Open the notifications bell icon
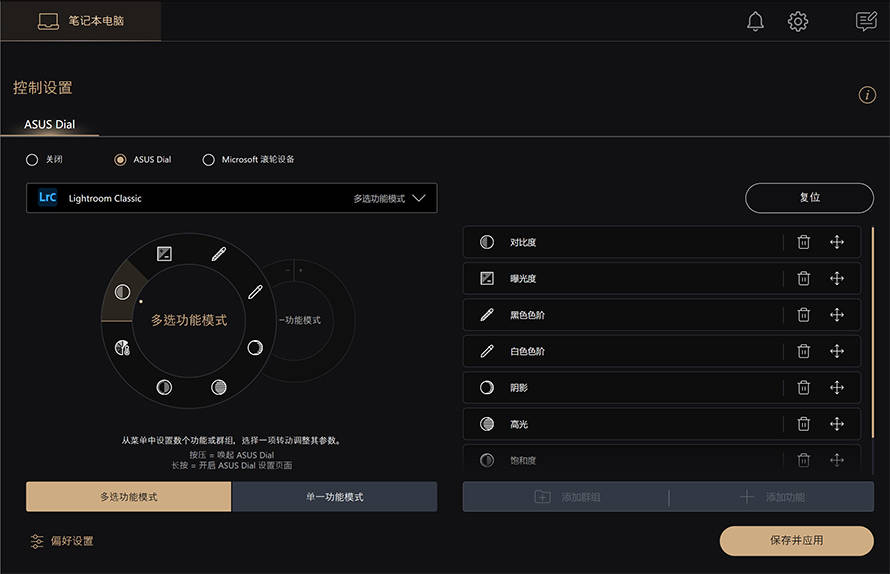Viewport: 890px width, 574px height. pyautogui.click(x=755, y=21)
